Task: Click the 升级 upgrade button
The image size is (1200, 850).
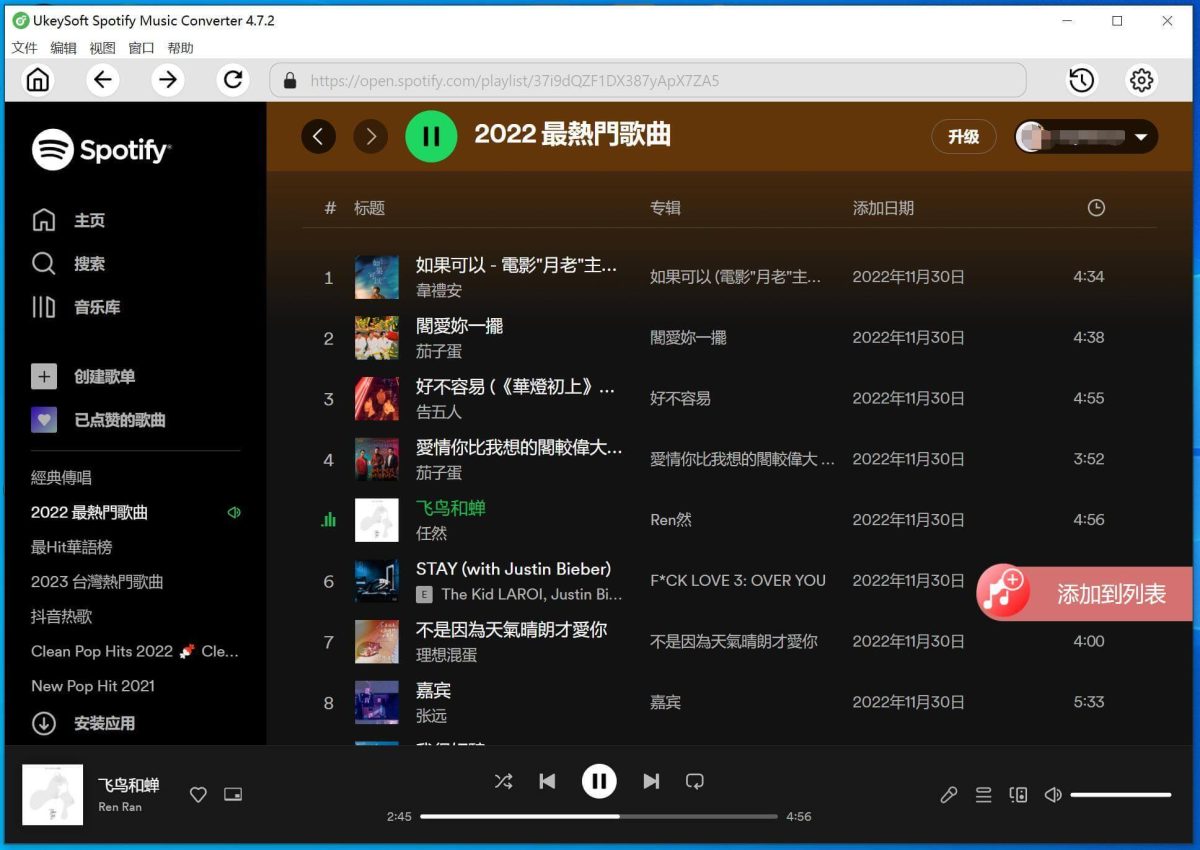Action: pos(964,137)
